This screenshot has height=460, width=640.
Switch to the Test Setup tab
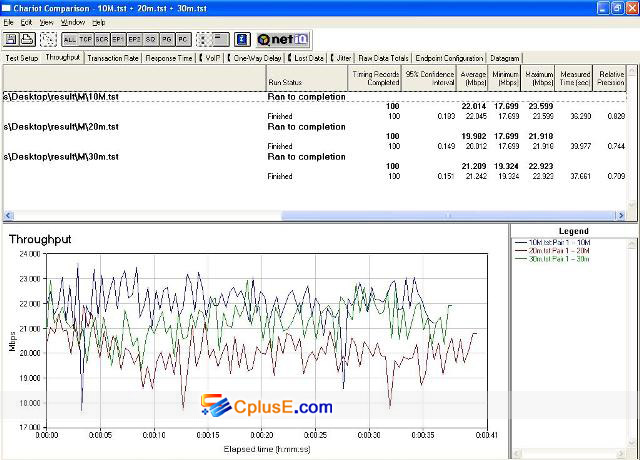click(x=22, y=58)
